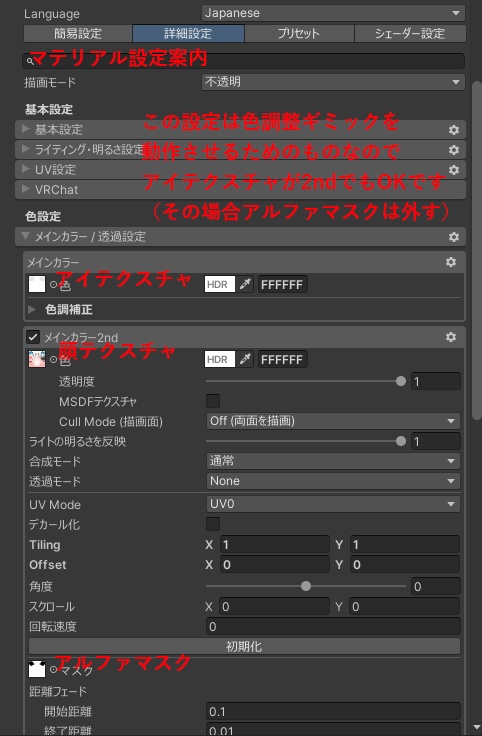The width and height of the screenshot is (482, 736).
Task: Click the Offset X field
Action: (275, 564)
